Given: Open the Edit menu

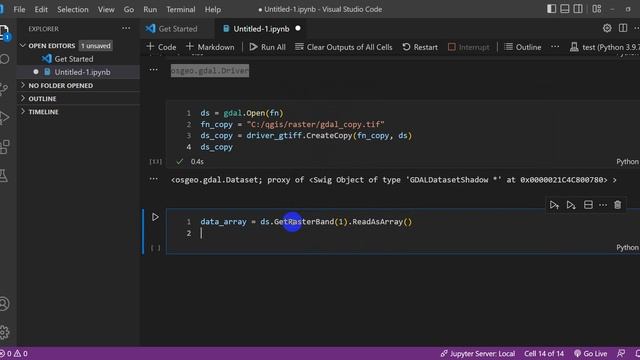Looking at the screenshot, I should (x=41, y=9).
